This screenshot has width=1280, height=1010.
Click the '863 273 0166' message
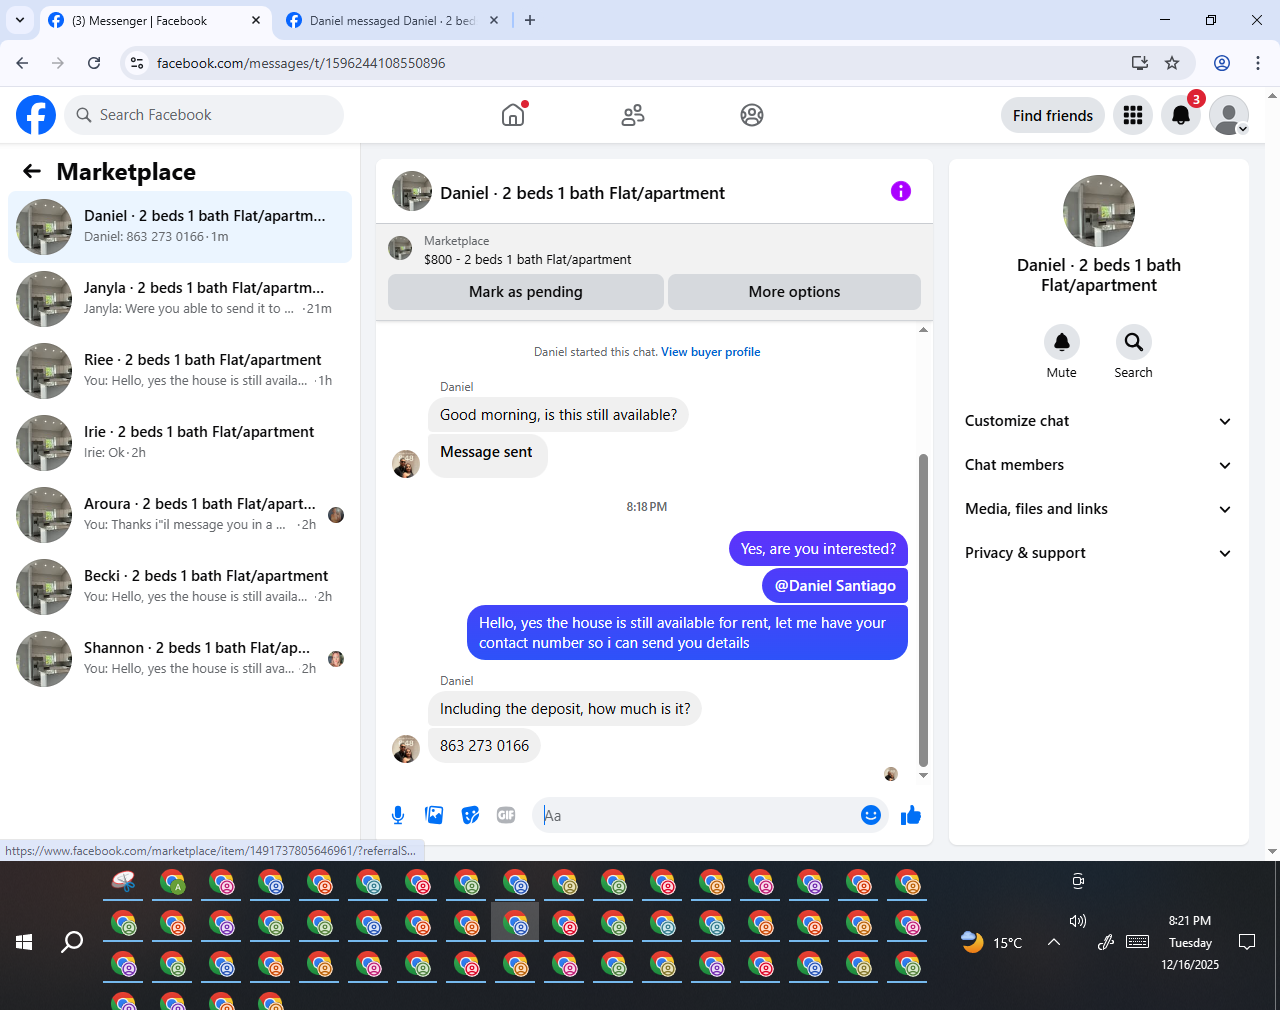[x=484, y=746]
